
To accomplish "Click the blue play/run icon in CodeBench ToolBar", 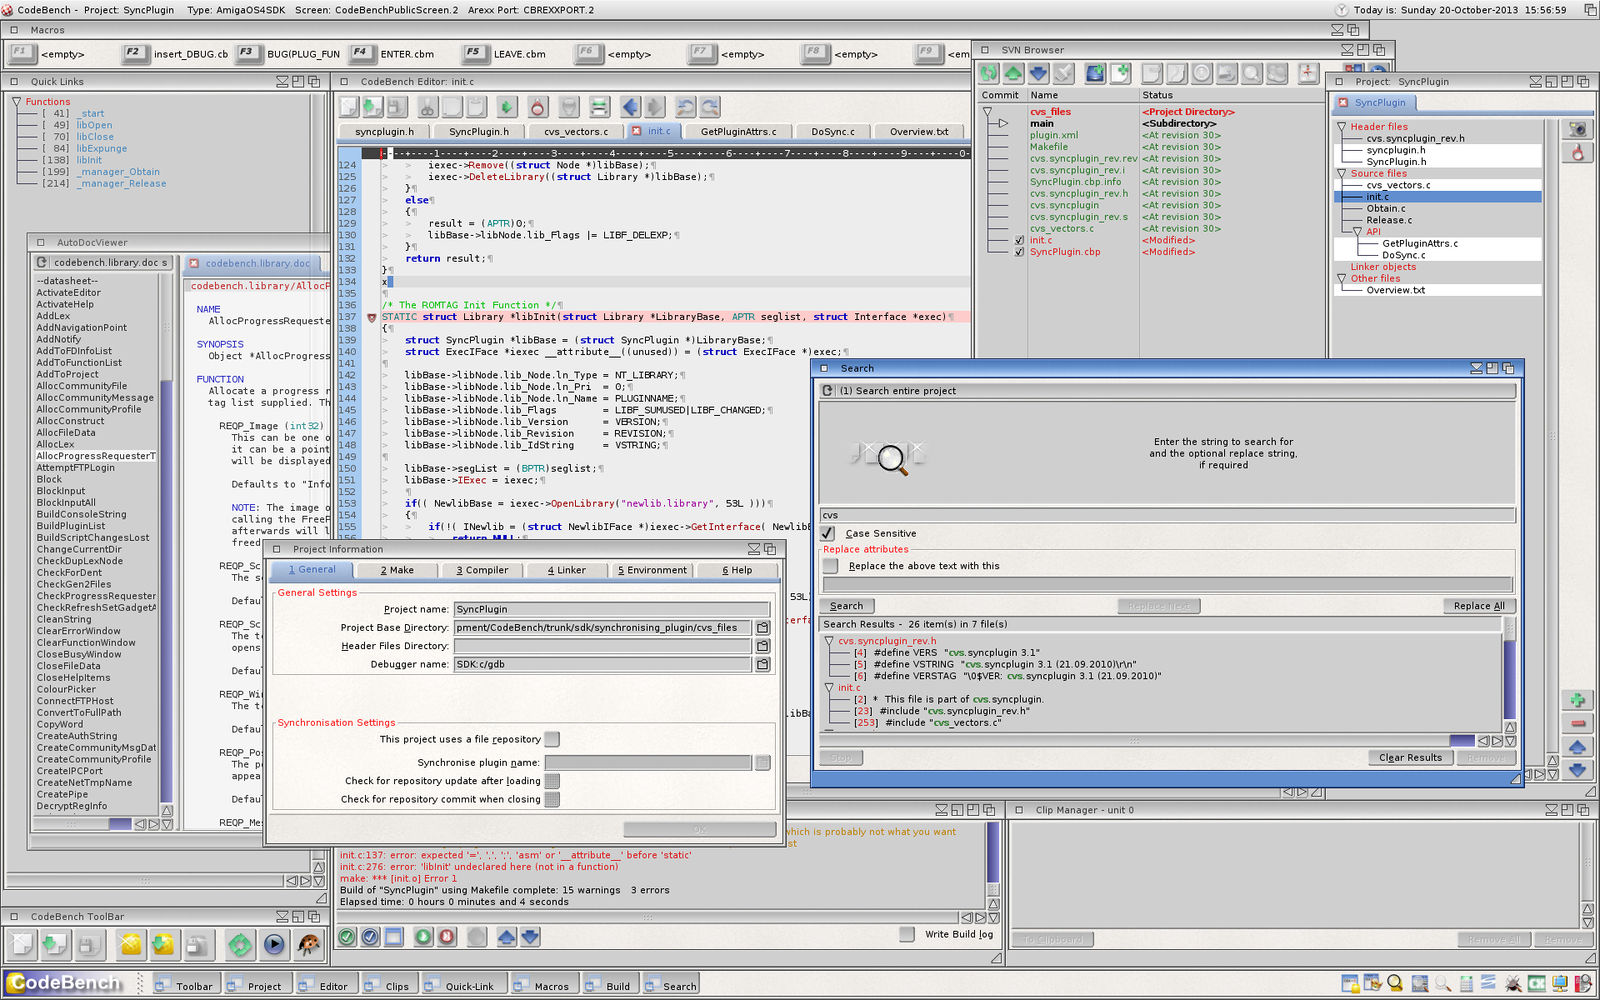I will [274, 944].
